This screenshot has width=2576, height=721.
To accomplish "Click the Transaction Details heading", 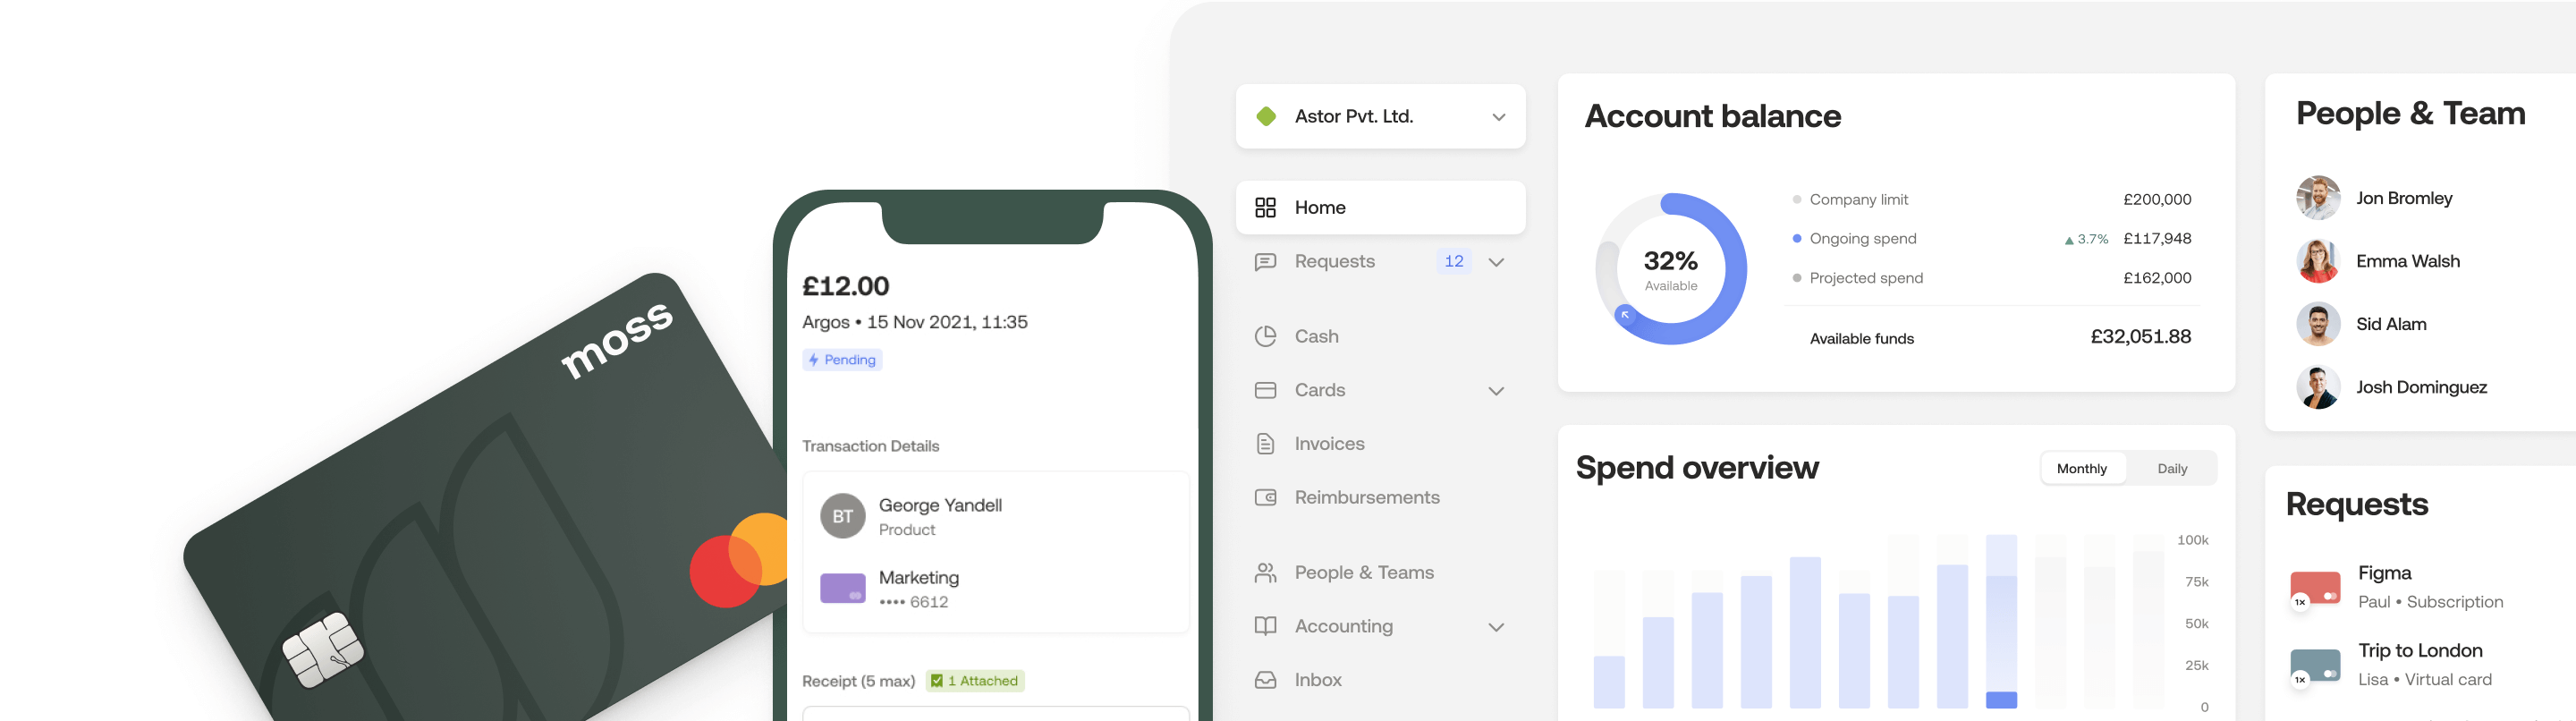I will pos(870,446).
